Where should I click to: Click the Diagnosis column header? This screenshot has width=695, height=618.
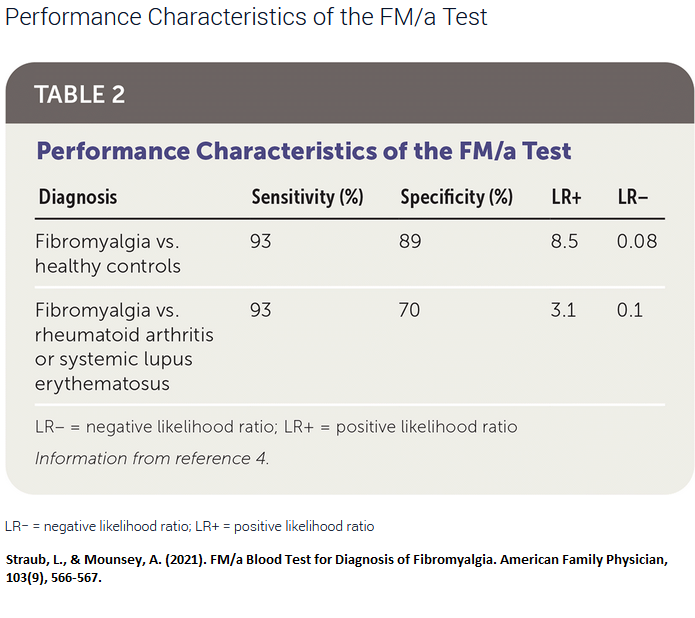(78, 197)
